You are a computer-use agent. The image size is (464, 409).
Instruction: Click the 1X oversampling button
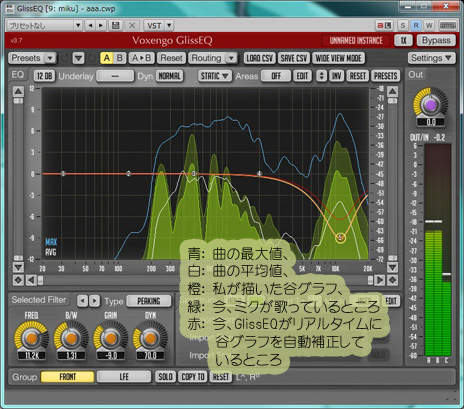(x=403, y=41)
